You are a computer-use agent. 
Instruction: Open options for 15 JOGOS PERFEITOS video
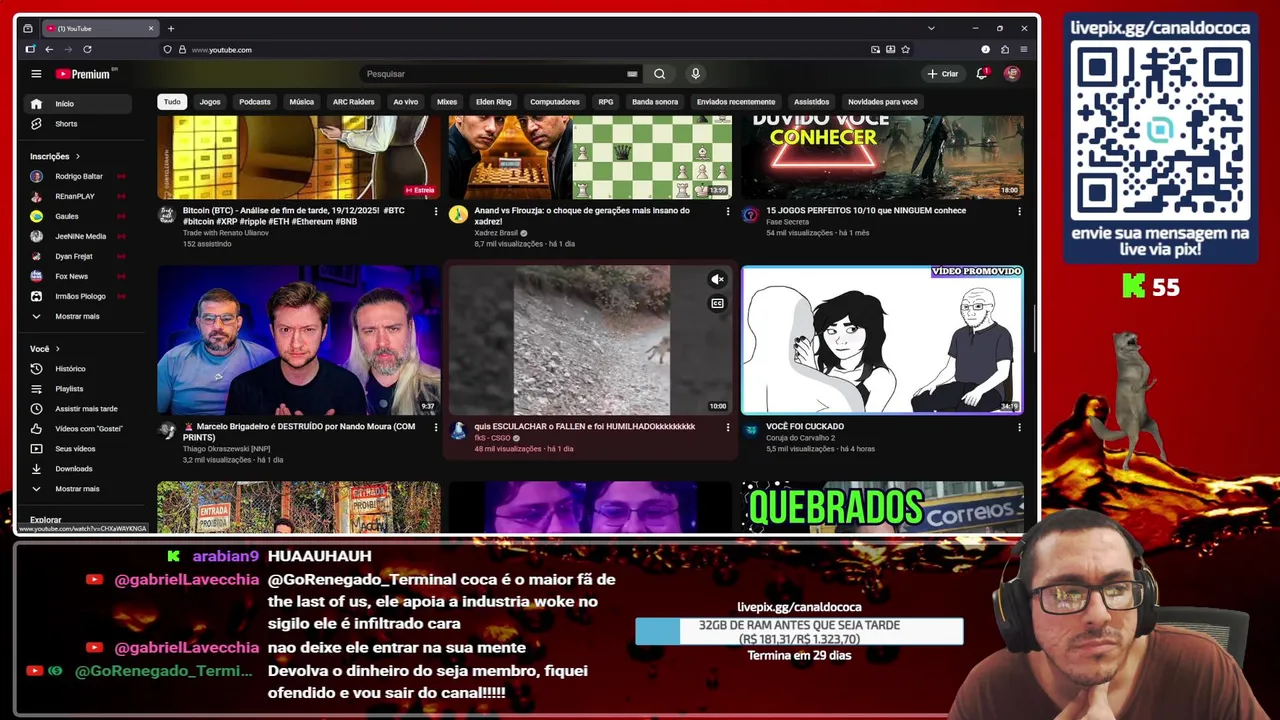click(1019, 211)
